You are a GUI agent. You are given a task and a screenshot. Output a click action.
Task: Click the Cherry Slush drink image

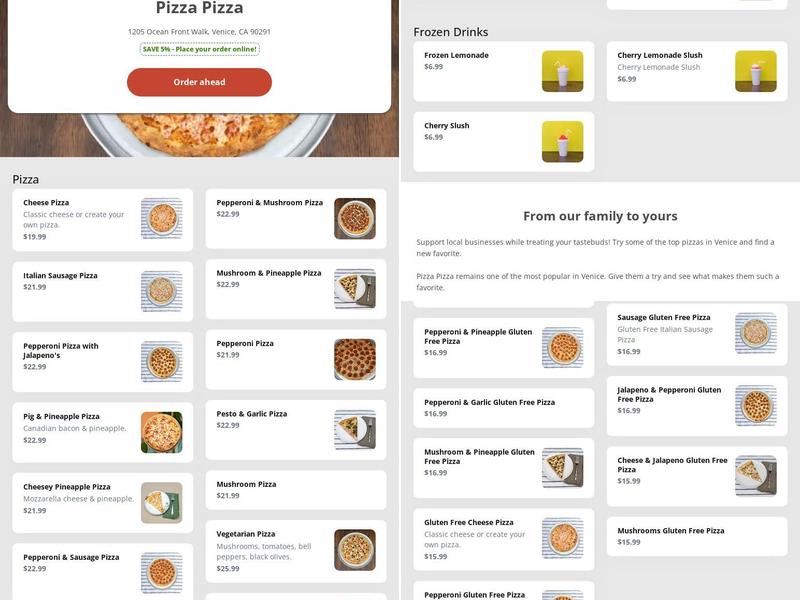pos(562,139)
